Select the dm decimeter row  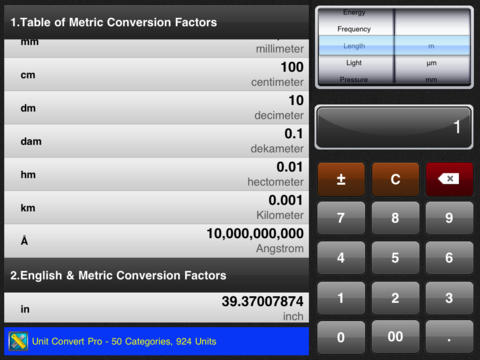[156, 108]
